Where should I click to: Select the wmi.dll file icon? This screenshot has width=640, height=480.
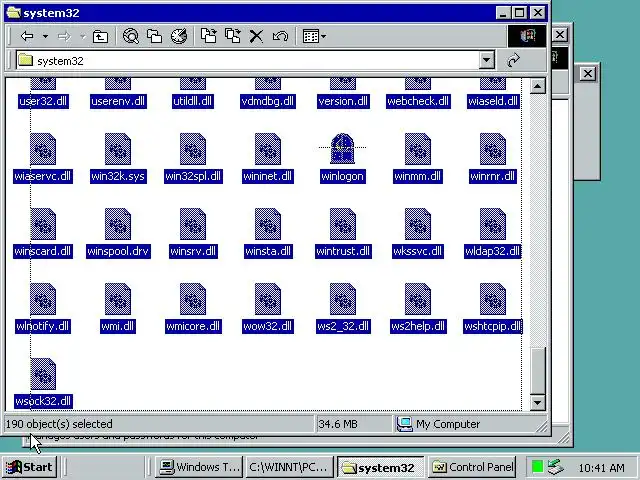[118, 299]
